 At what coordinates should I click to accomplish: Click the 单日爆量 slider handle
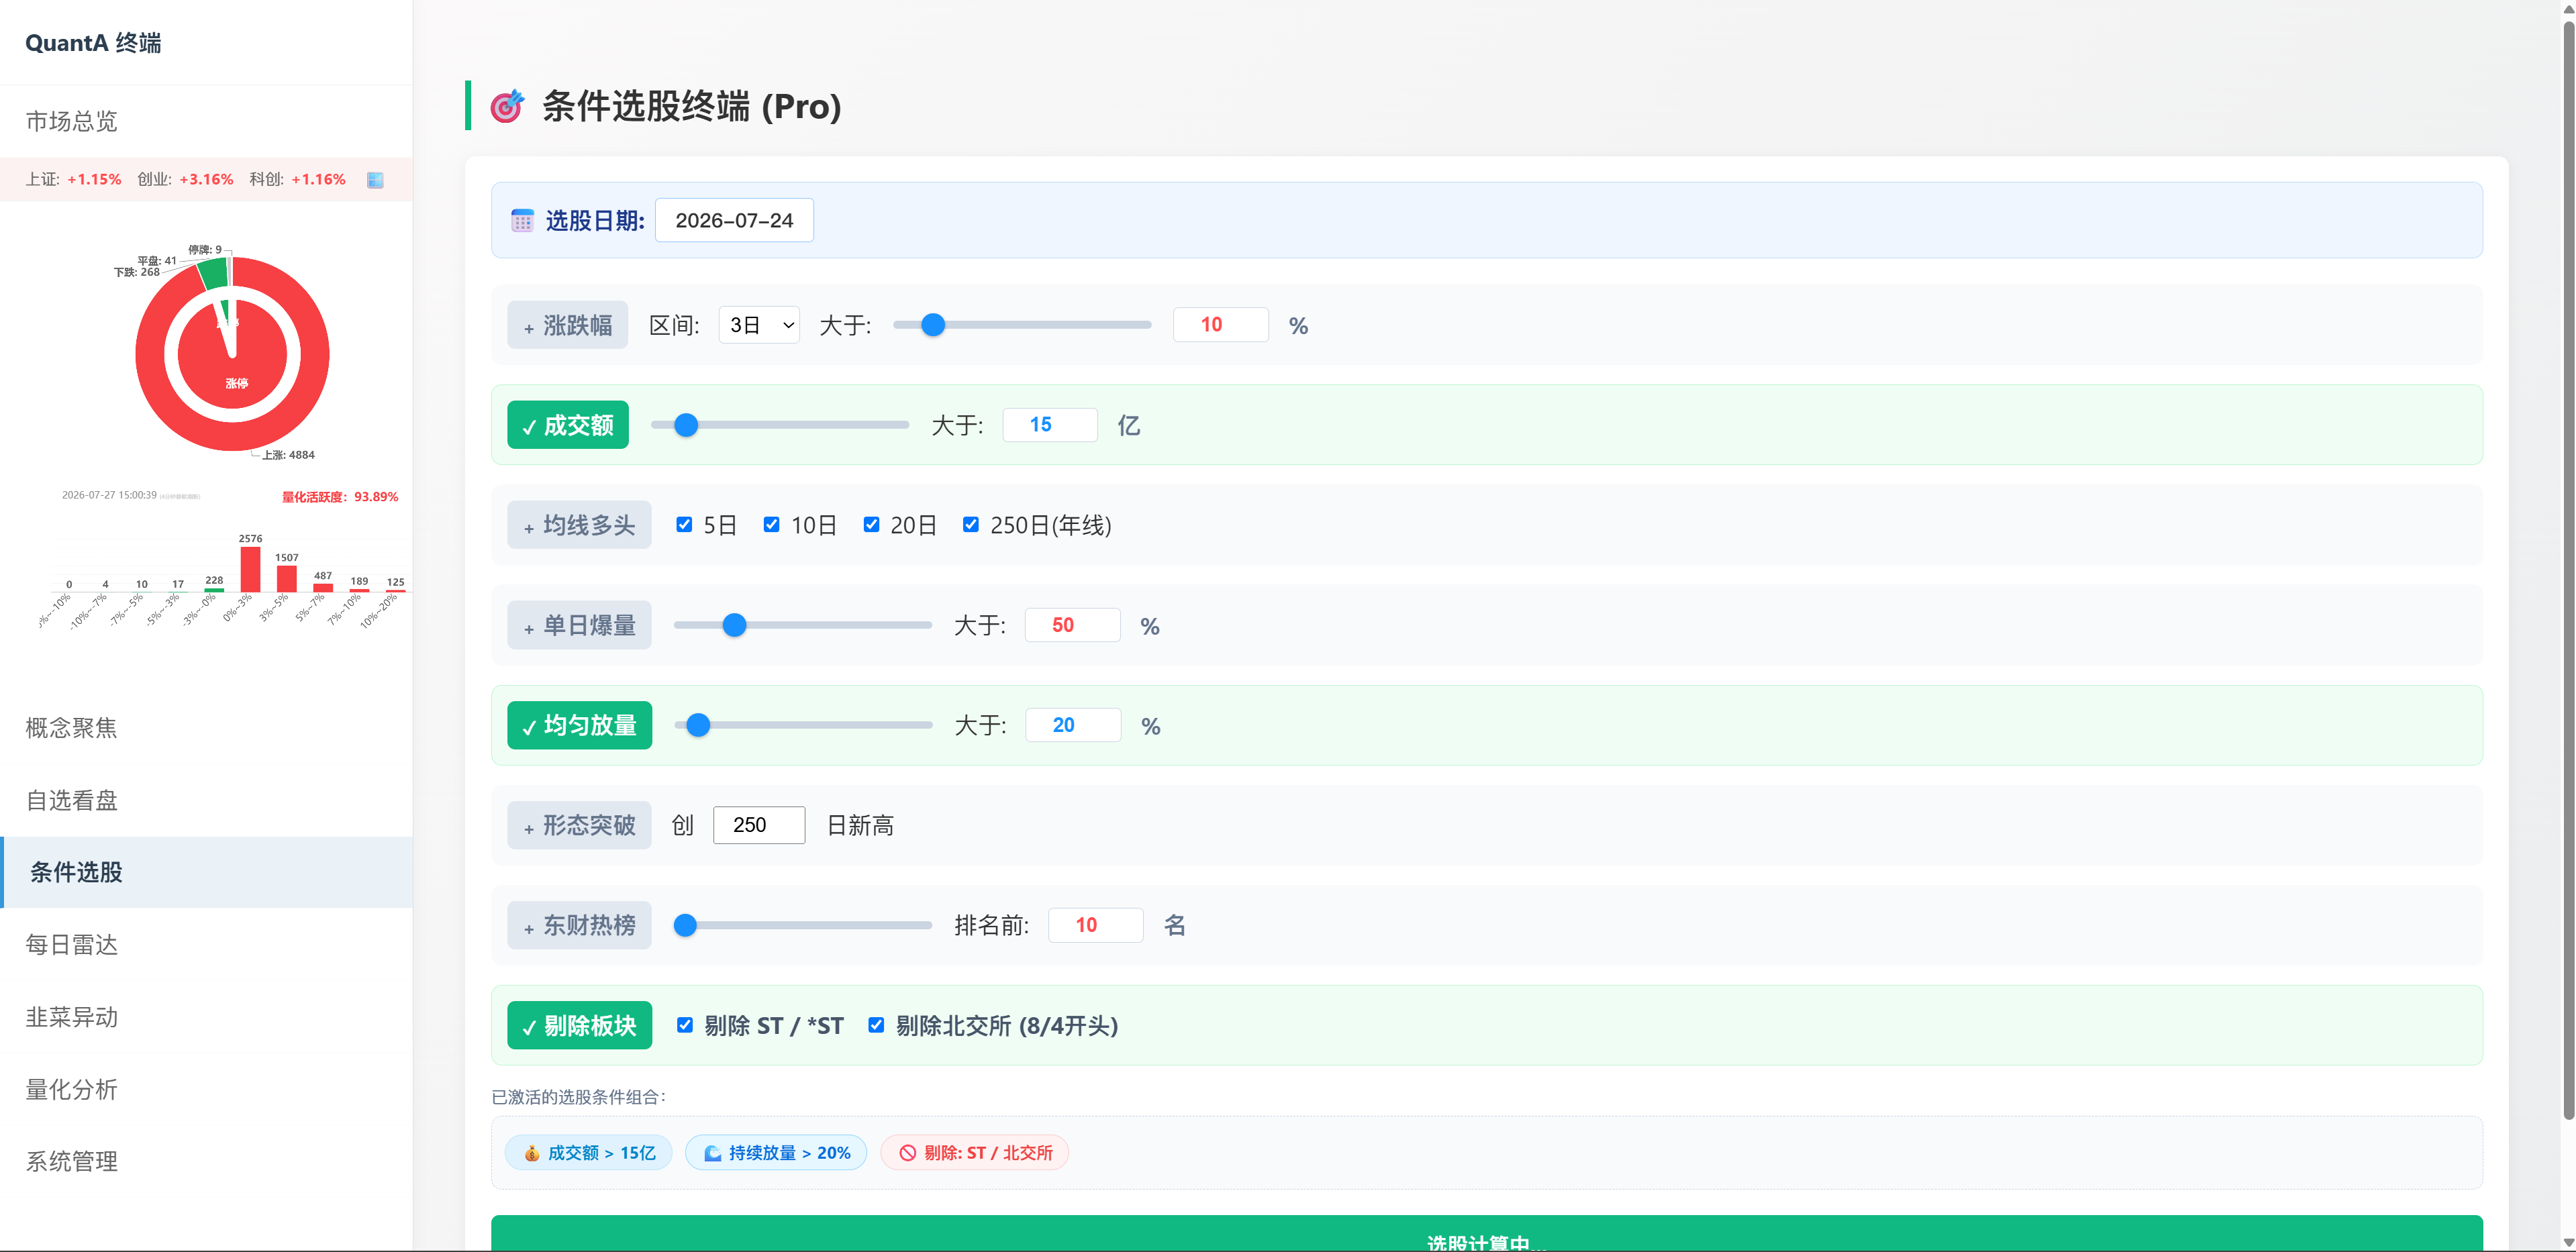coord(734,625)
